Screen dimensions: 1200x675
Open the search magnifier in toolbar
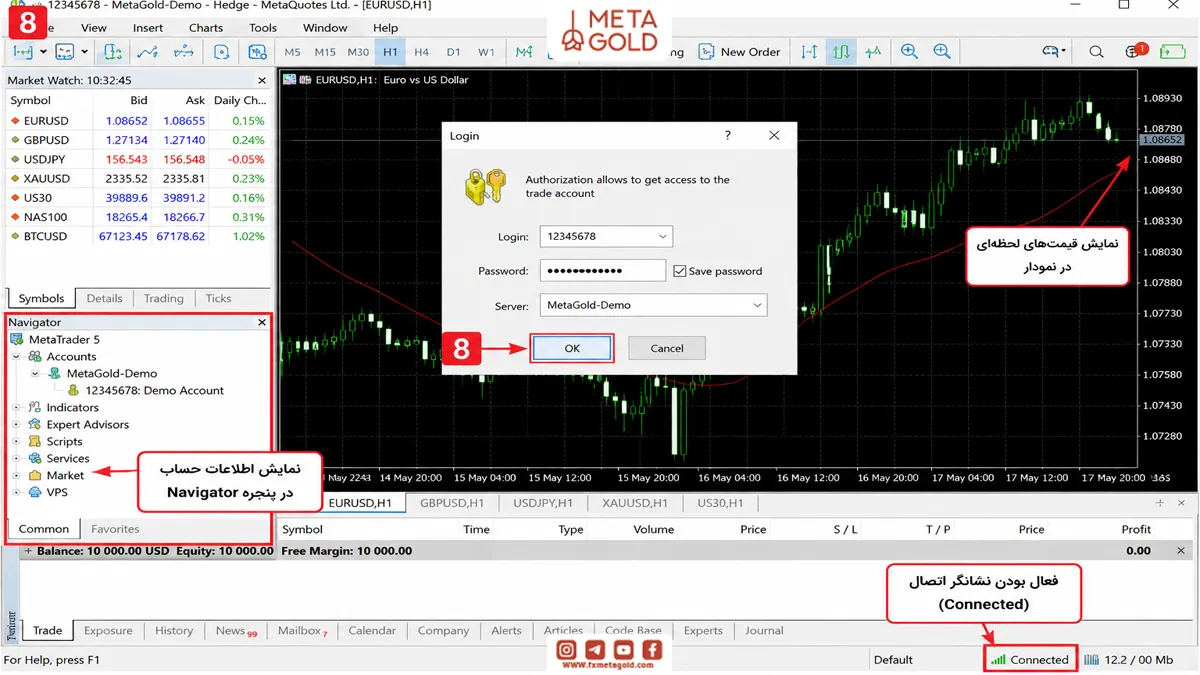point(1096,52)
